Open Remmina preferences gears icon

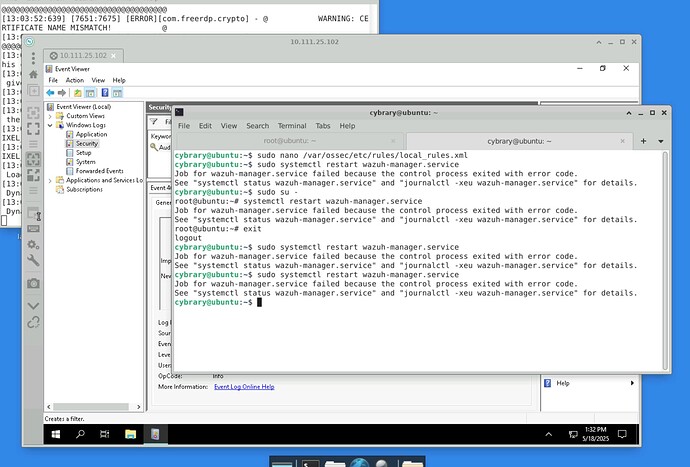[33, 244]
